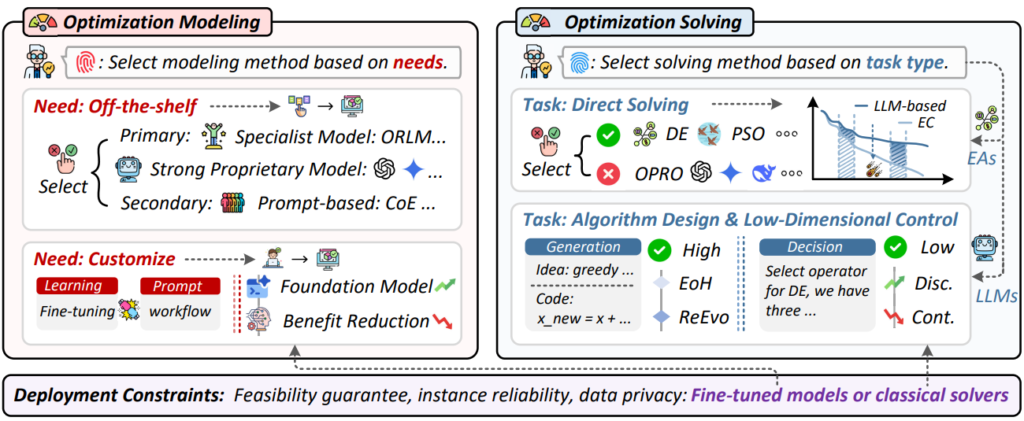1024x421 pixels.
Task: Click the whale DeepSeek icon in Direct Solving
Action: 761,172
